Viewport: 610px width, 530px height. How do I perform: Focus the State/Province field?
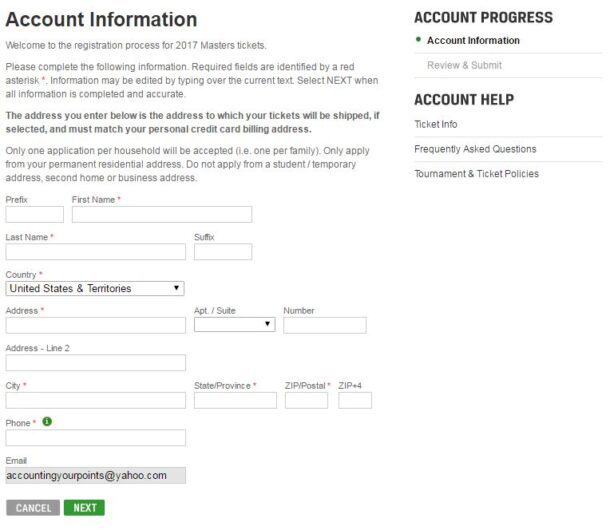(x=235, y=400)
